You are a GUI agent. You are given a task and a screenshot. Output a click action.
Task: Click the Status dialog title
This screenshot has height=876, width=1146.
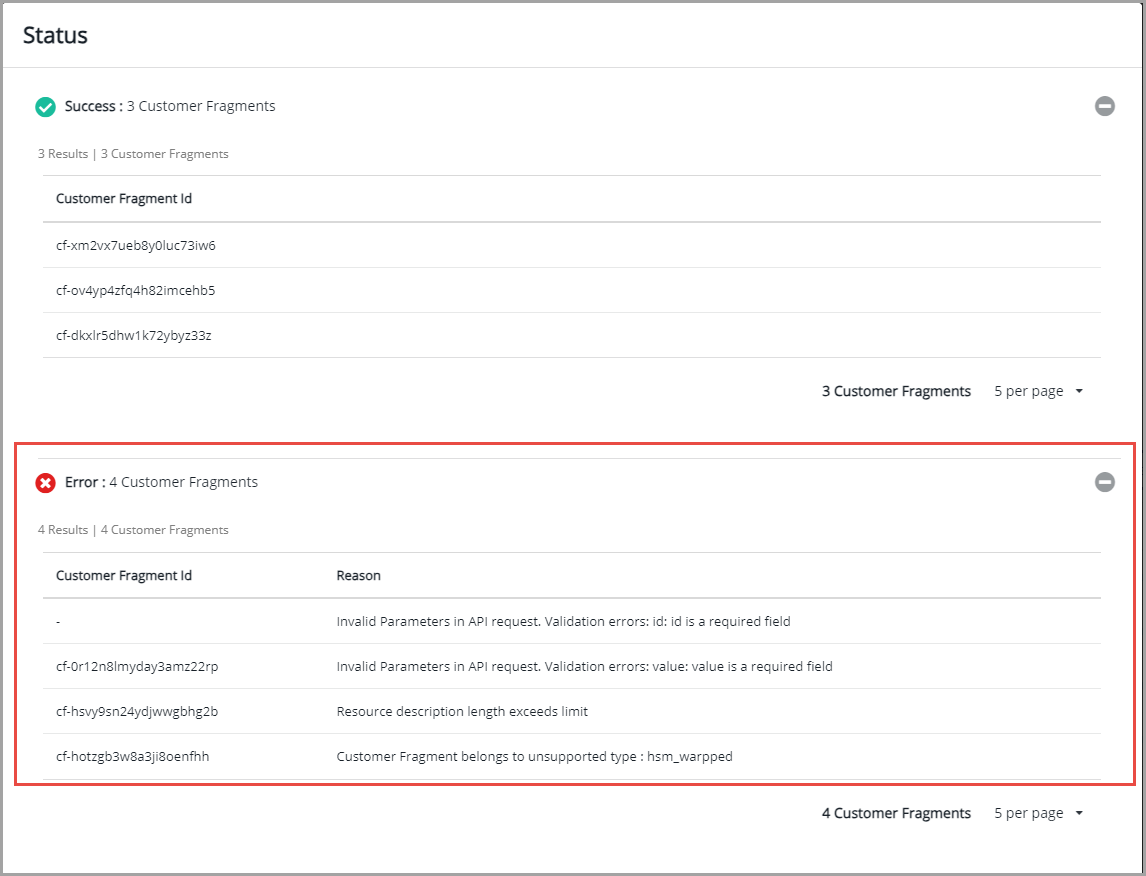56,35
